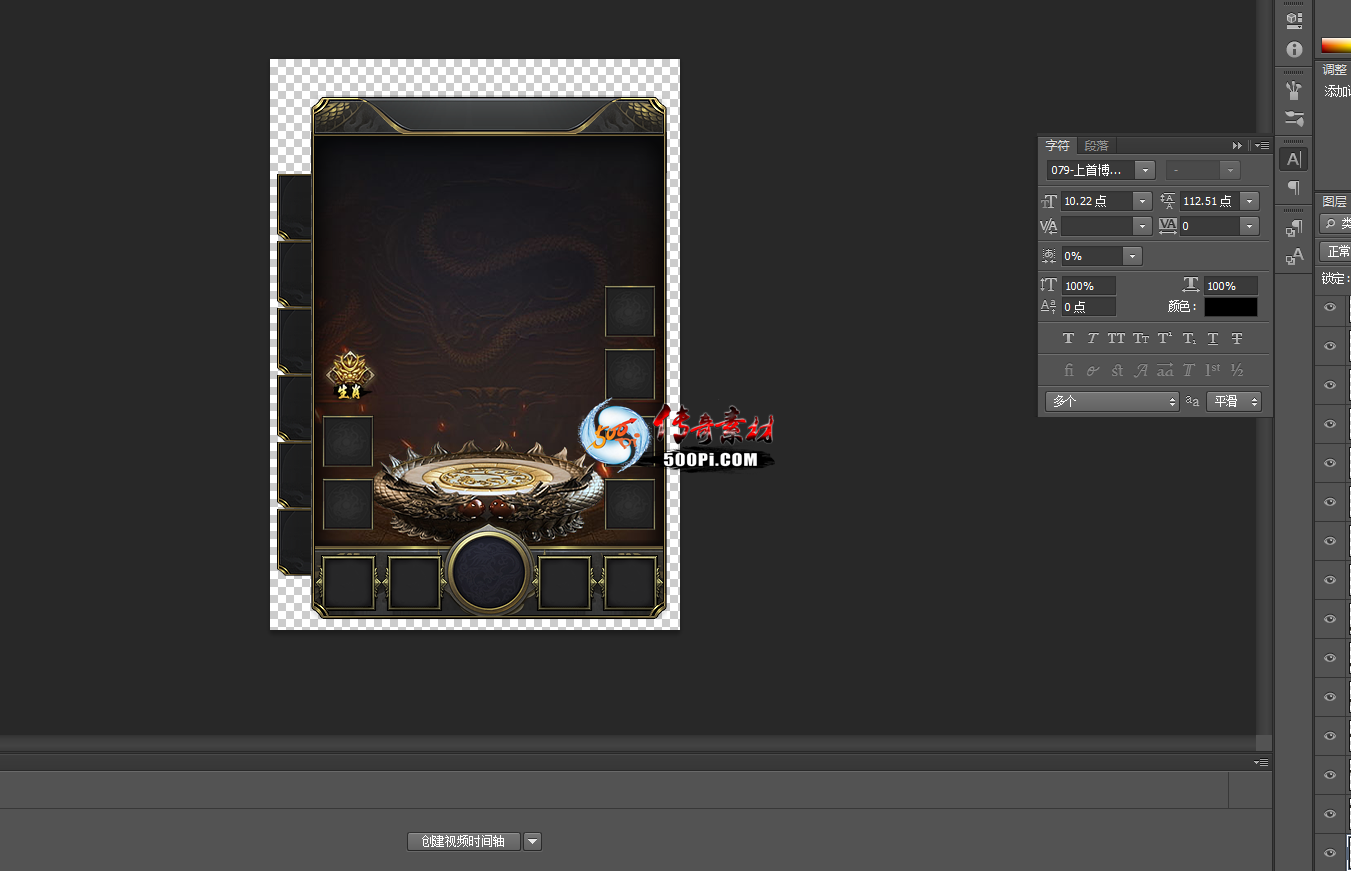Select the 调整 panel tab
This screenshot has height=871, width=1351.
point(1335,70)
